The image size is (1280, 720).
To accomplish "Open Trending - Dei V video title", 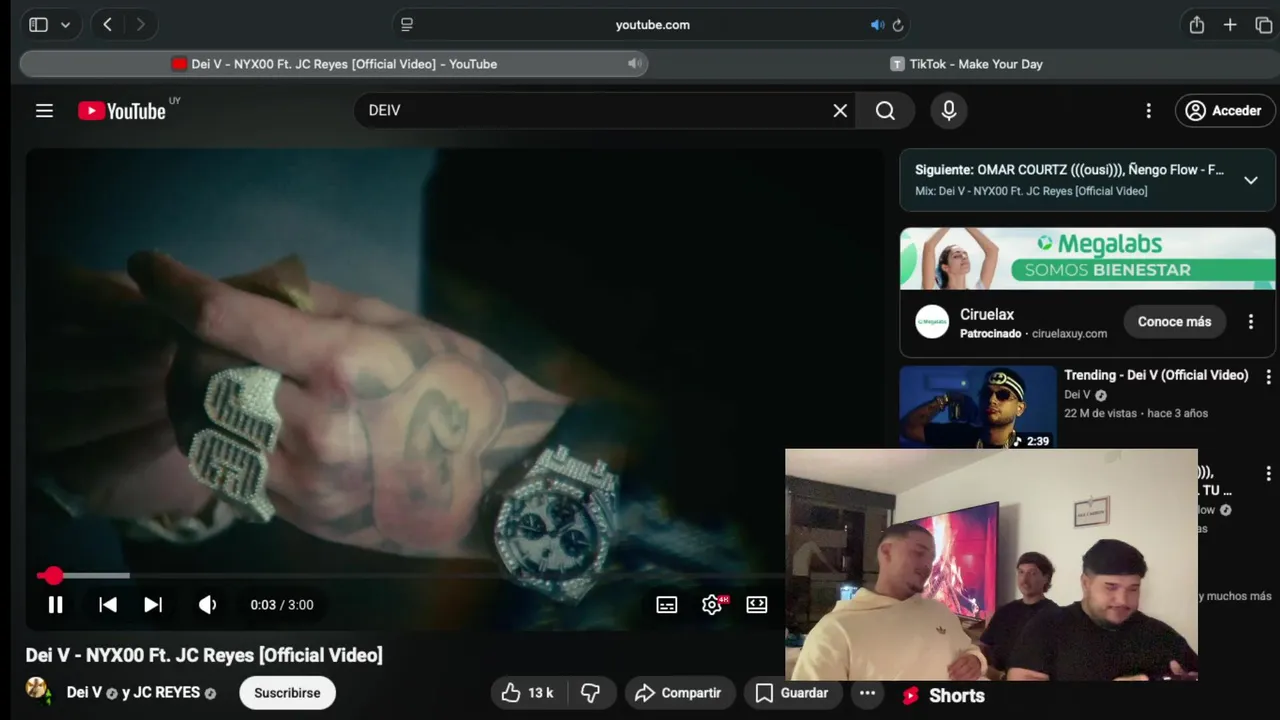I will tap(1156, 375).
